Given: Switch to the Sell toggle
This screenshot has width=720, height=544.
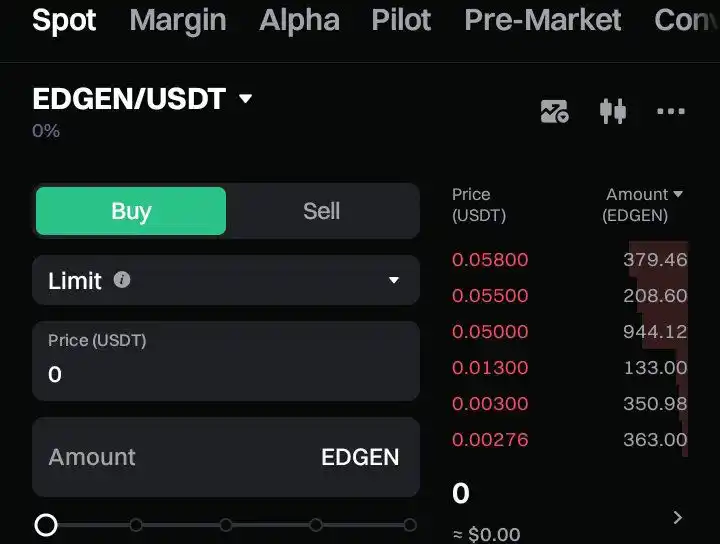Looking at the screenshot, I should tap(321, 211).
